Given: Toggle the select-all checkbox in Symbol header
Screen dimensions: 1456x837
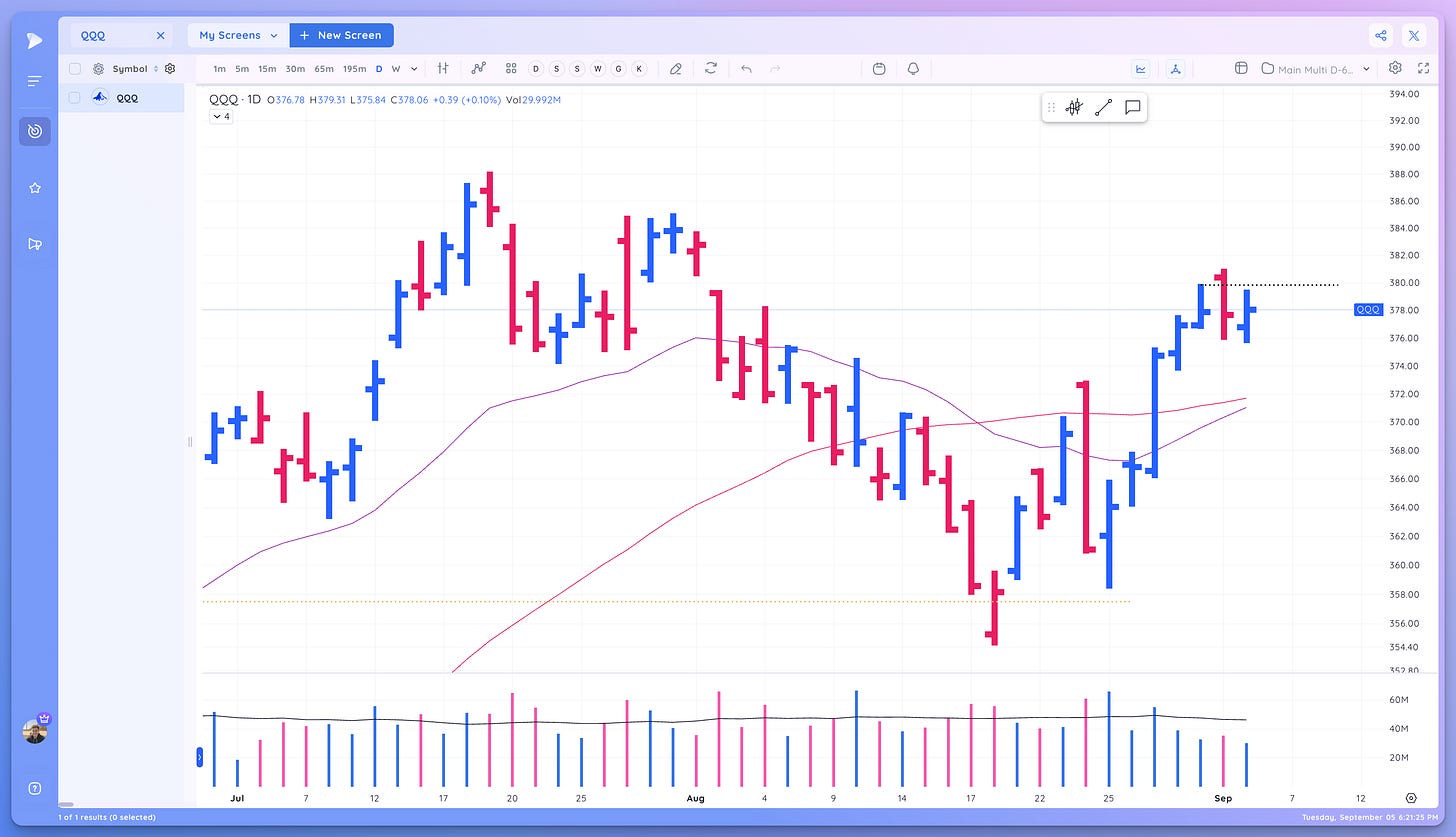Looking at the screenshot, I should click(x=75, y=69).
